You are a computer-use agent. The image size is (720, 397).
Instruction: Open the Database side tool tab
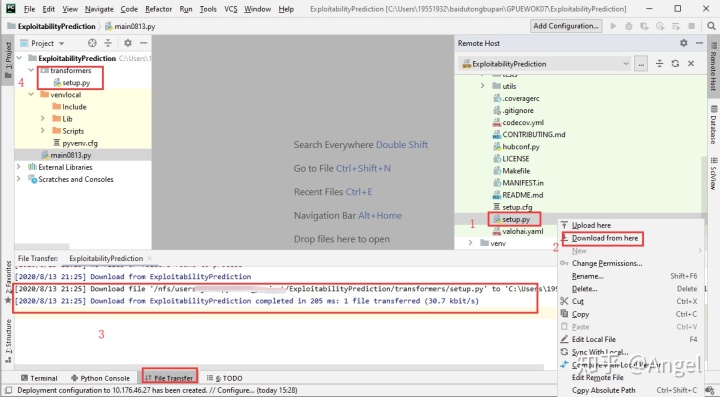pyautogui.click(x=714, y=124)
